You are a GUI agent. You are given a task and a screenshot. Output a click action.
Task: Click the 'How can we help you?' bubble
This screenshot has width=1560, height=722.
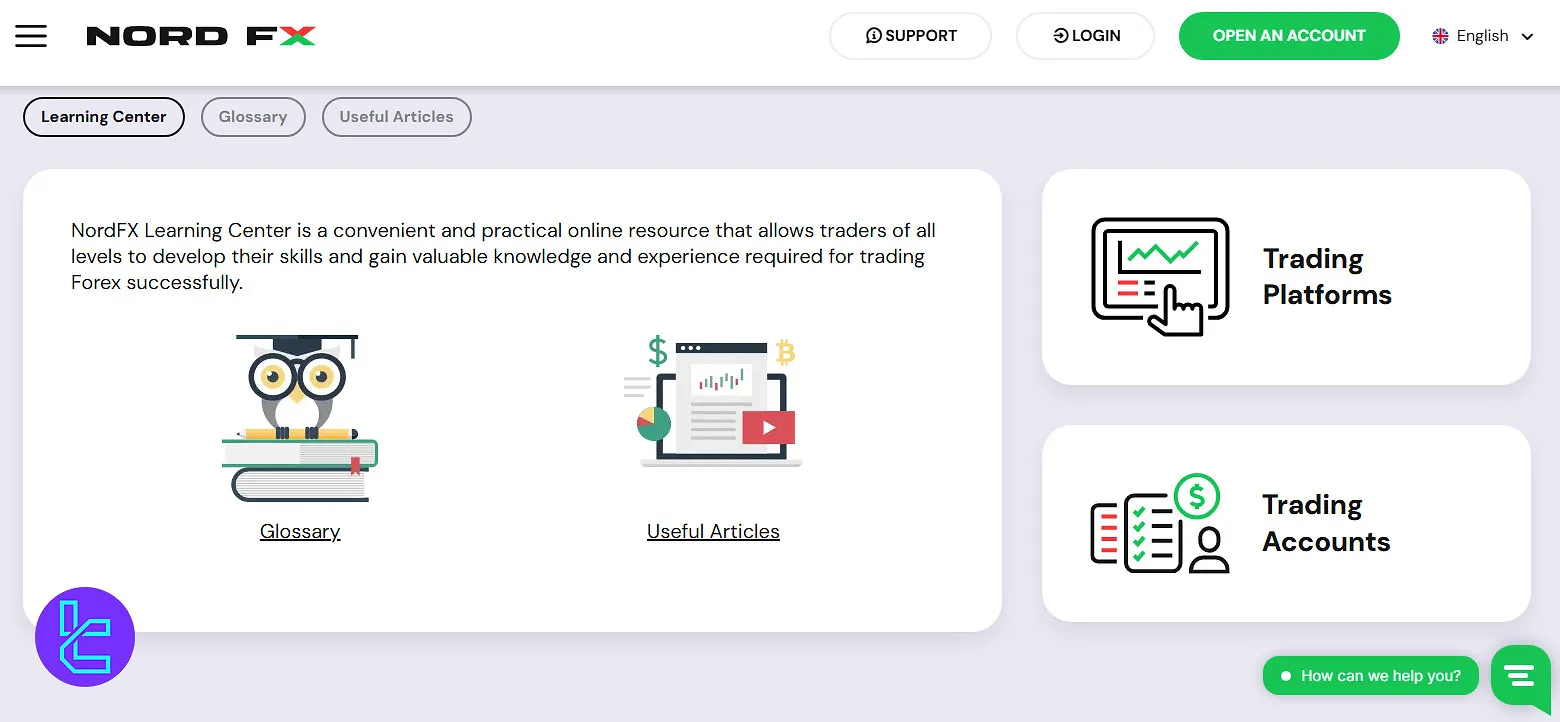pos(1370,676)
